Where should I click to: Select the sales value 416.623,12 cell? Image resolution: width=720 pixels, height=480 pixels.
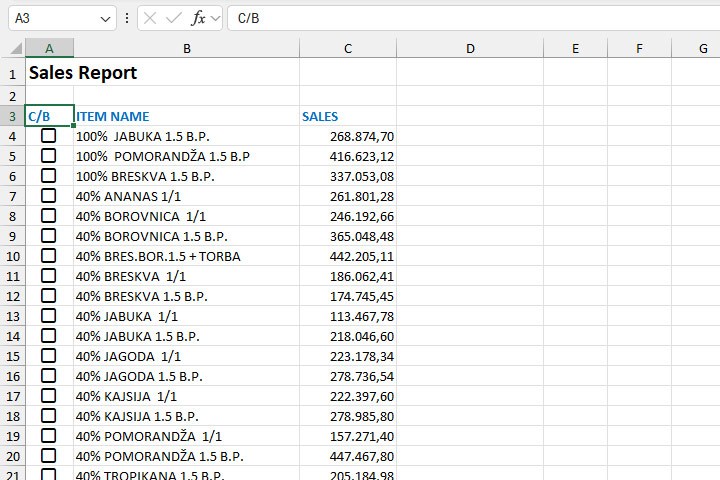(x=348, y=156)
